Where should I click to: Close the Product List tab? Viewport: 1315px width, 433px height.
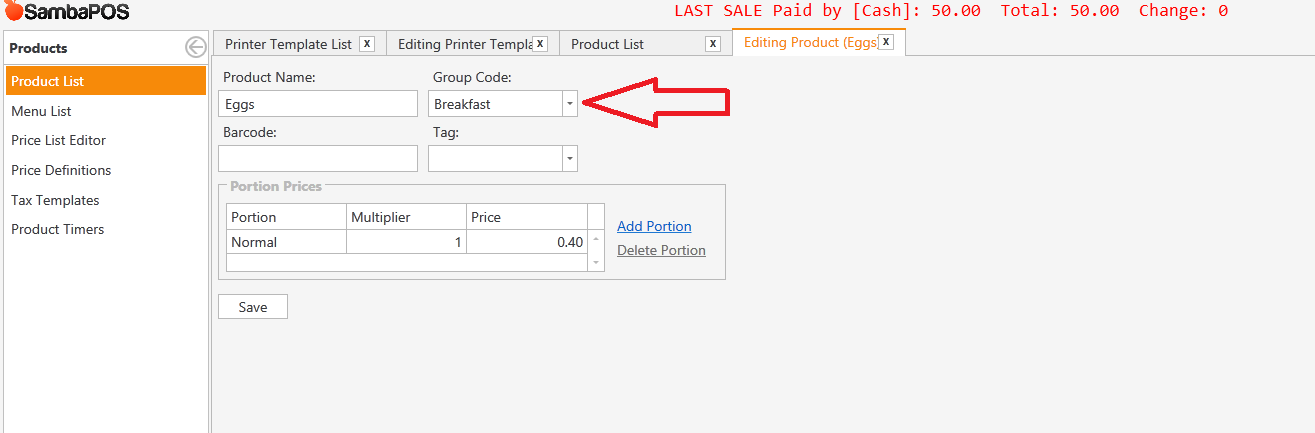[x=712, y=43]
